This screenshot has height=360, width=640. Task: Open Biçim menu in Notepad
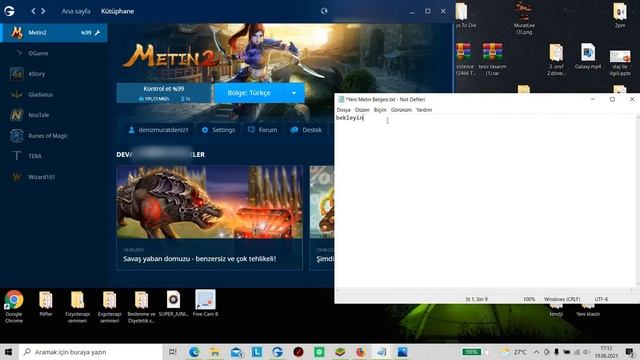[x=380, y=110]
